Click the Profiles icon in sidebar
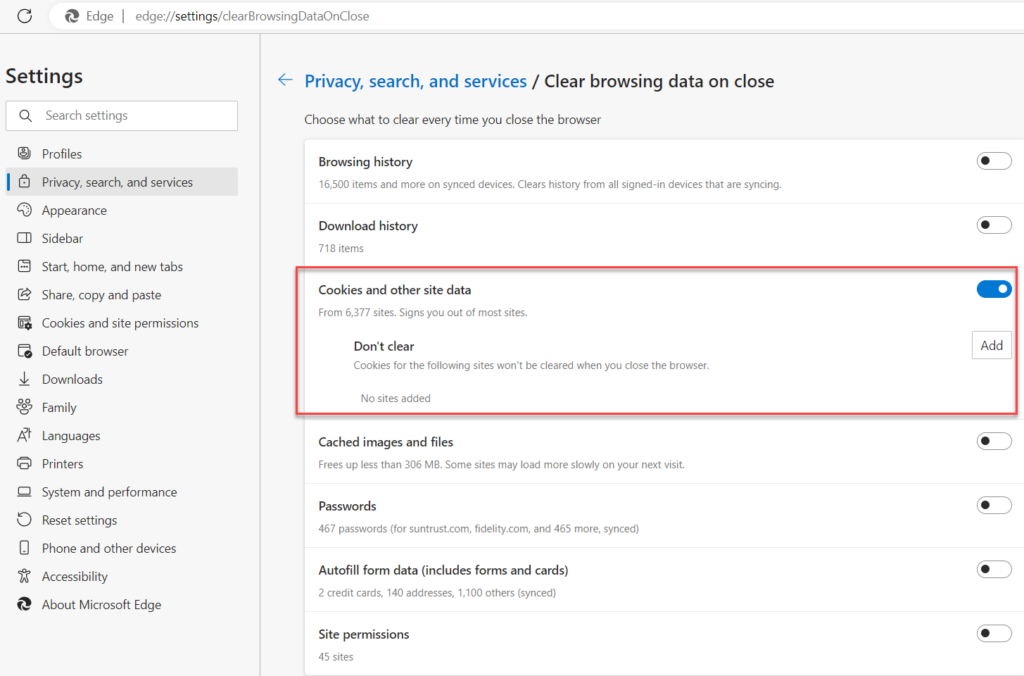This screenshot has height=676, width=1024. 24,153
